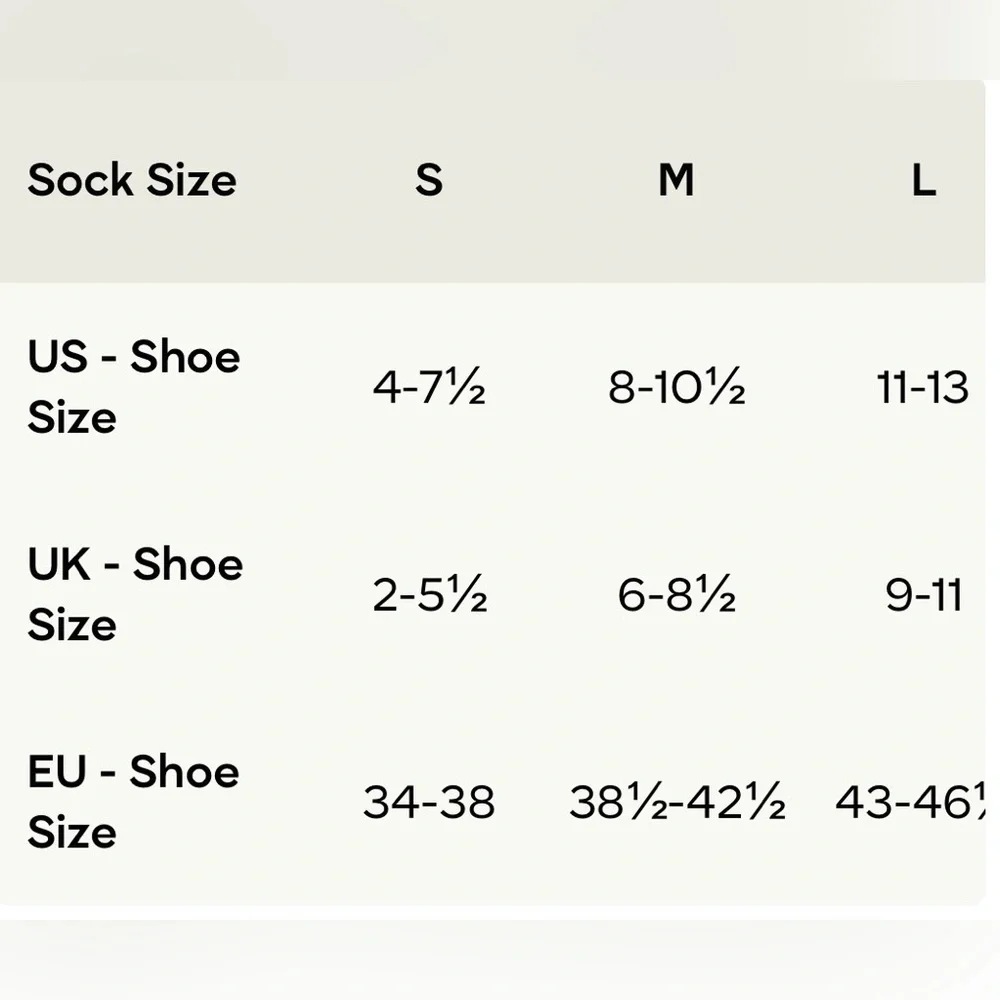Select the UK size cell '2-5½'
Image resolution: width=1000 pixels, height=1000 pixels.
tap(429, 596)
